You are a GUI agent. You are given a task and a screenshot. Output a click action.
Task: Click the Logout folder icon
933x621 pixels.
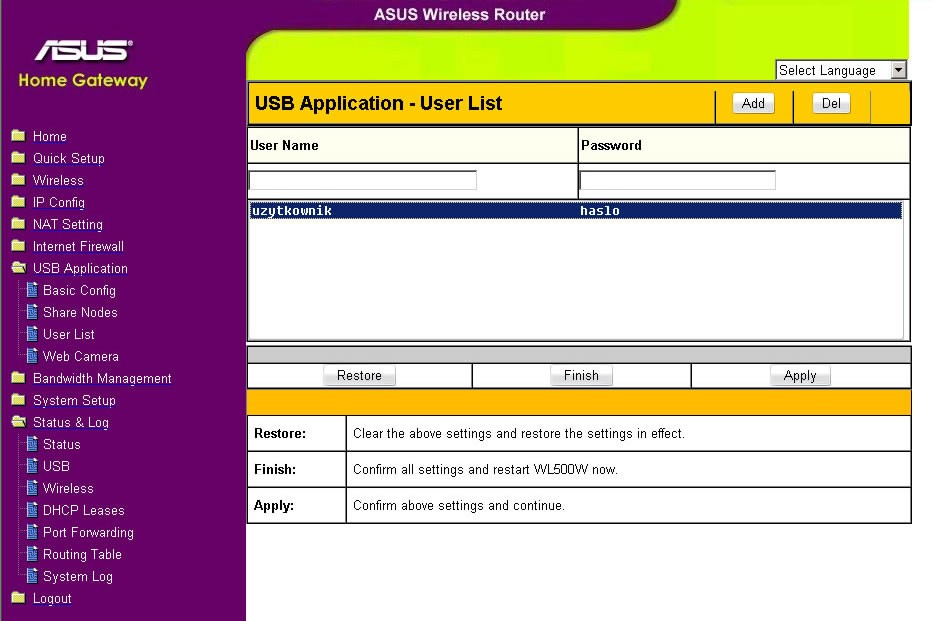point(18,598)
